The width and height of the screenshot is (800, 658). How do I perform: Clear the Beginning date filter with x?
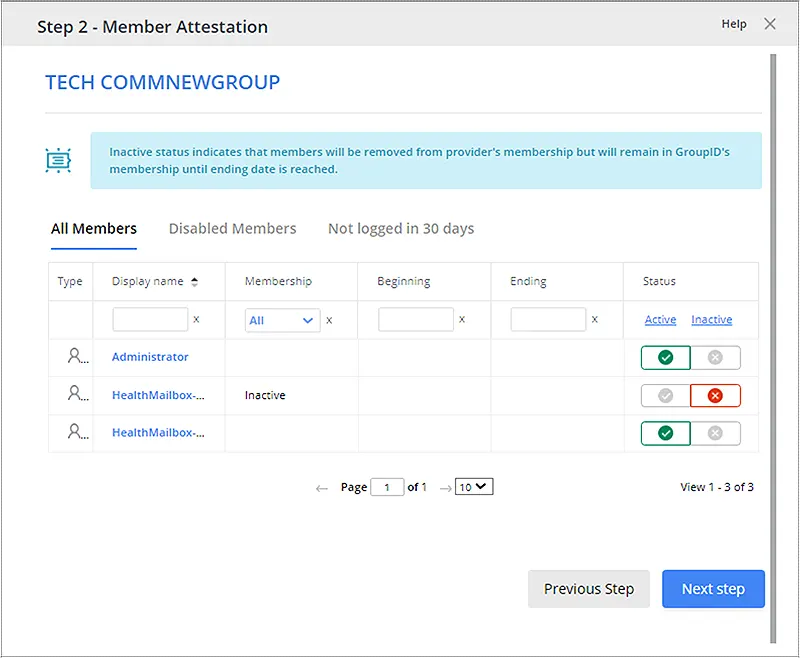point(462,319)
